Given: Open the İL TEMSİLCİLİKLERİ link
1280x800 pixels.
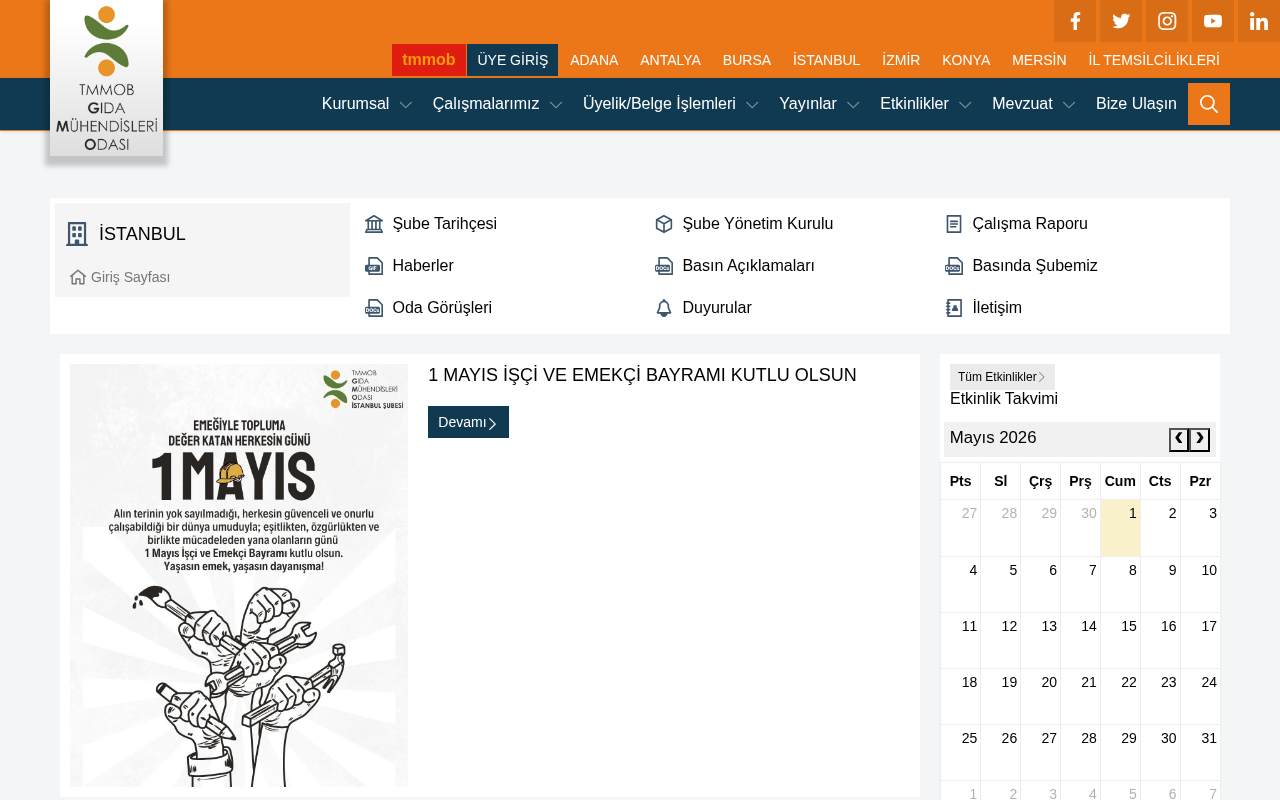Looking at the screenshot, I should tap(1154, 60).
